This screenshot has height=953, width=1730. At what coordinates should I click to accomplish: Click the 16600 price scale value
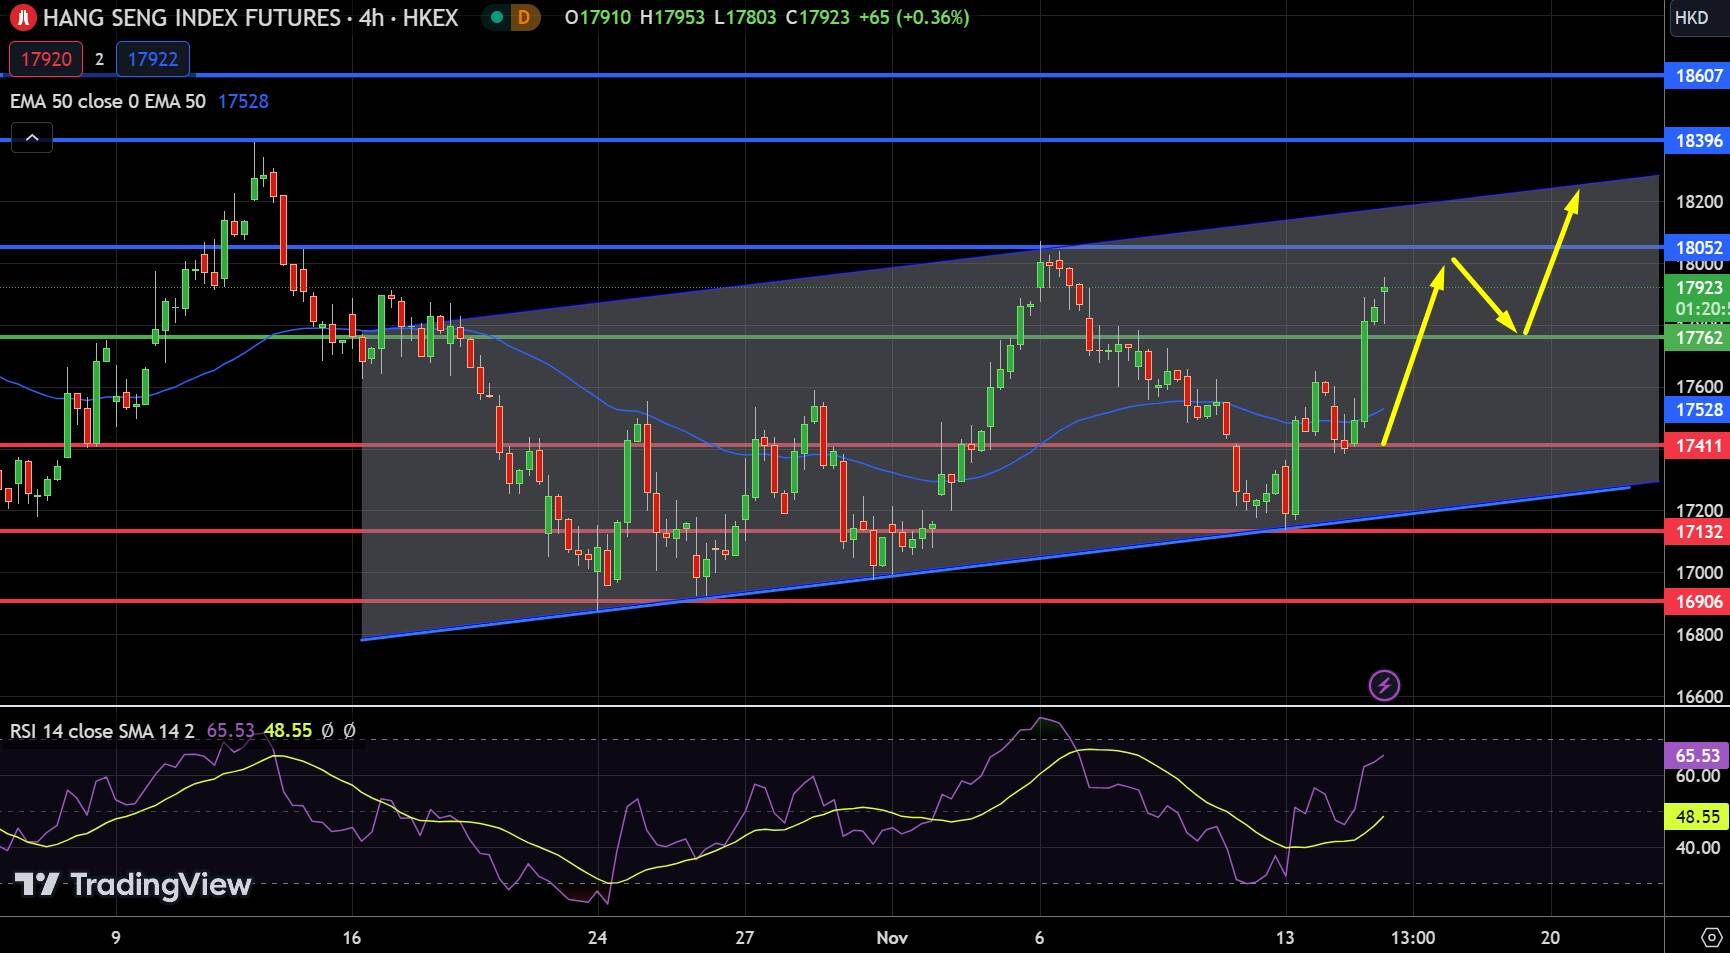tap(1699, 696)
